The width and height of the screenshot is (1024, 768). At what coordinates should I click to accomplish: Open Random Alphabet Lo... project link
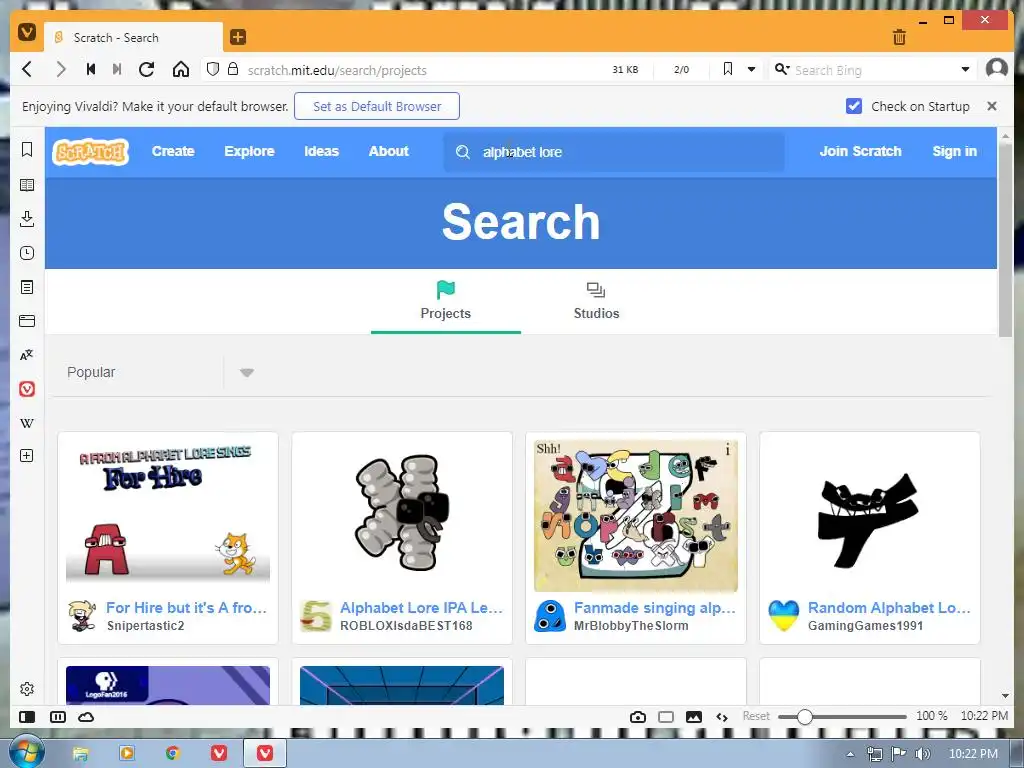pyautogui.click(x=889, y=607)
